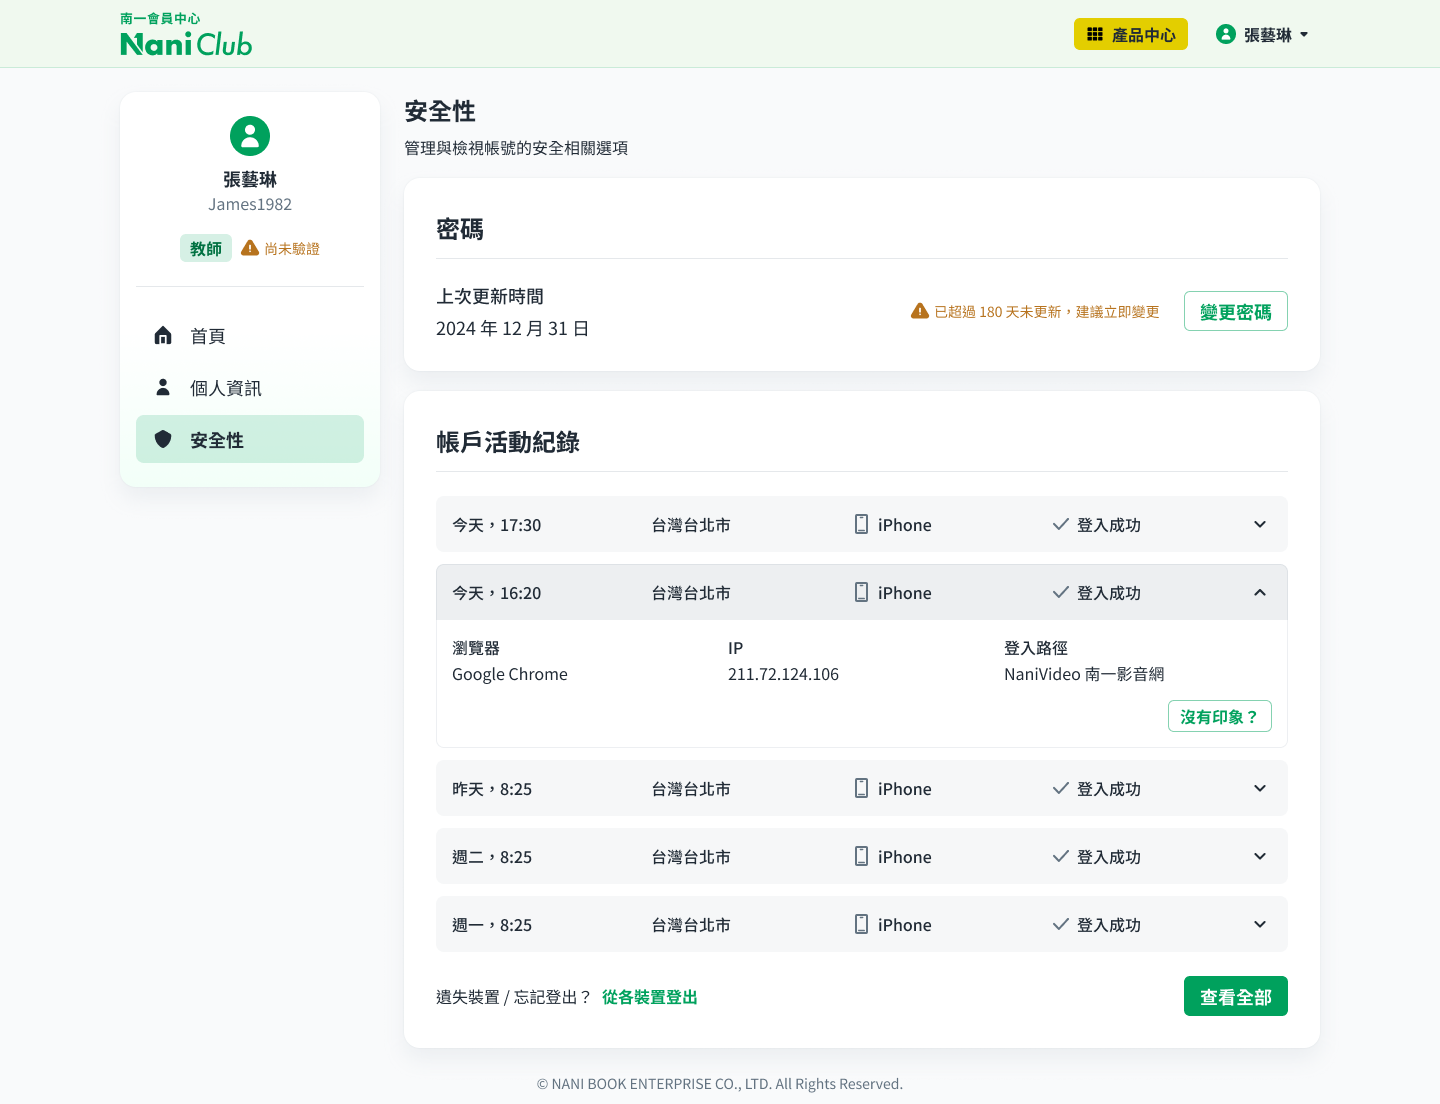Open the 張藝琳 user dropdown menu

pos(1262,34)
